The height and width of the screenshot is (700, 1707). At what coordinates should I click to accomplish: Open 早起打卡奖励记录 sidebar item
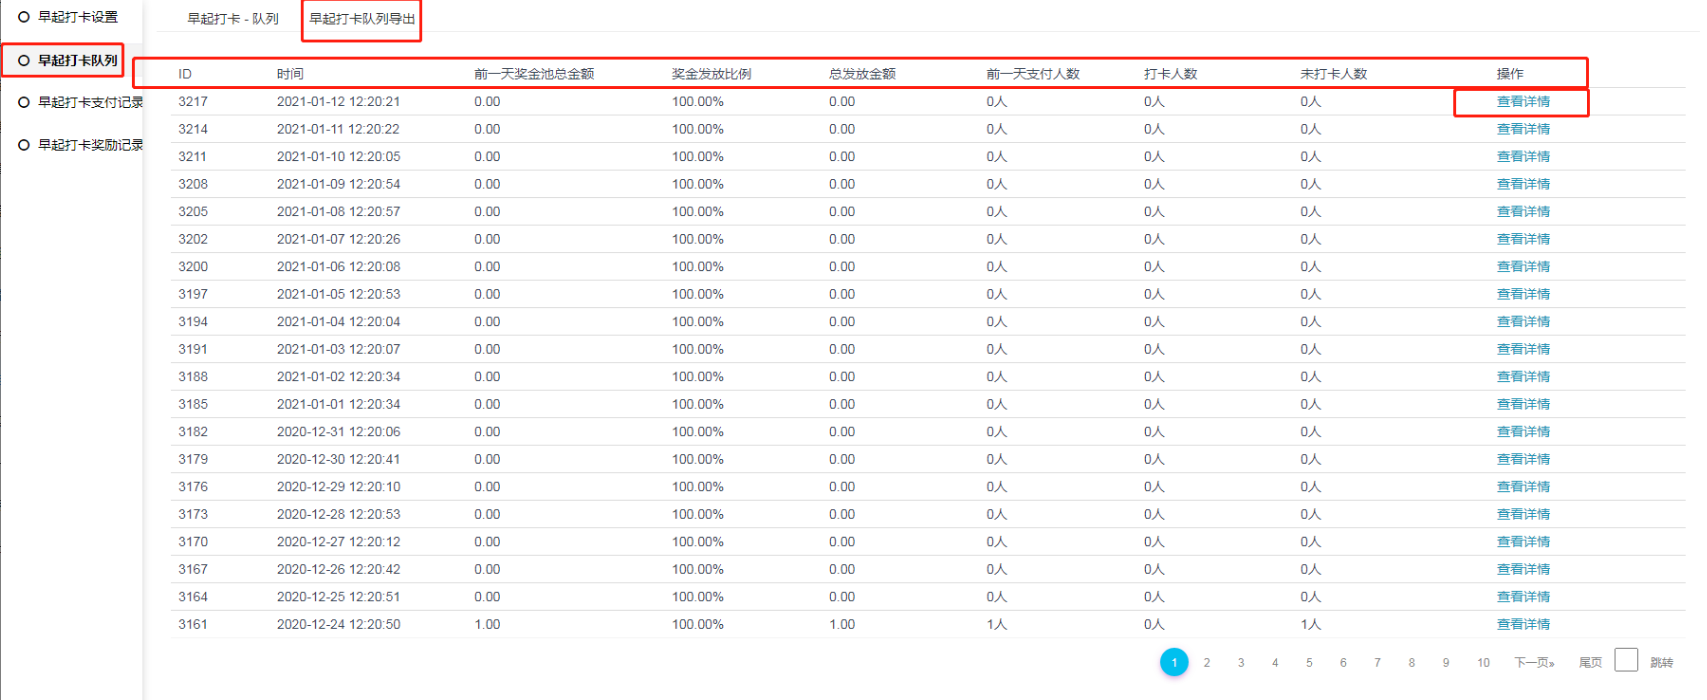90,145
